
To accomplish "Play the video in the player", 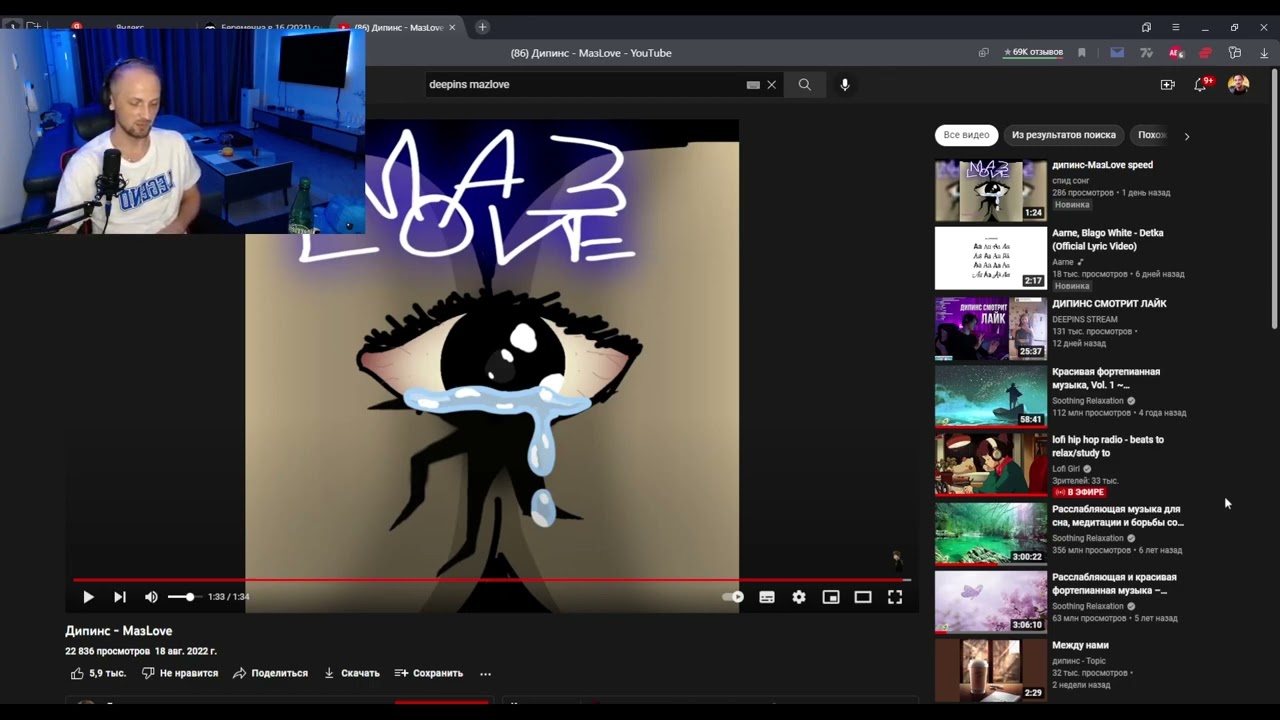I will [x=88, y=597].
